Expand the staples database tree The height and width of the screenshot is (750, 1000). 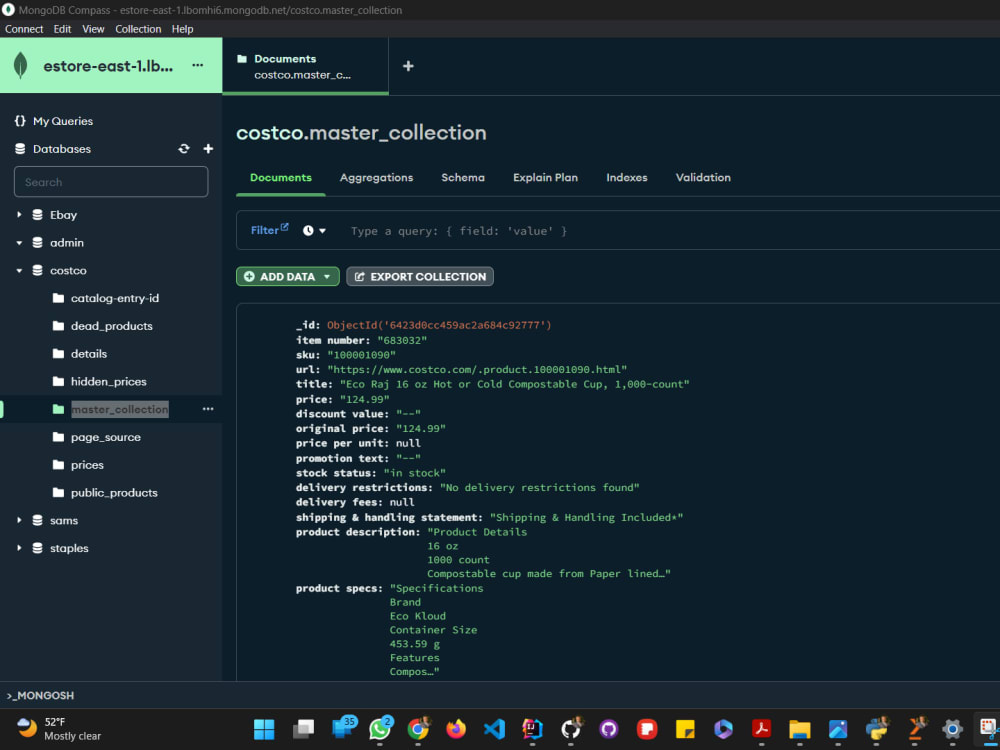(x=19, y=548)
